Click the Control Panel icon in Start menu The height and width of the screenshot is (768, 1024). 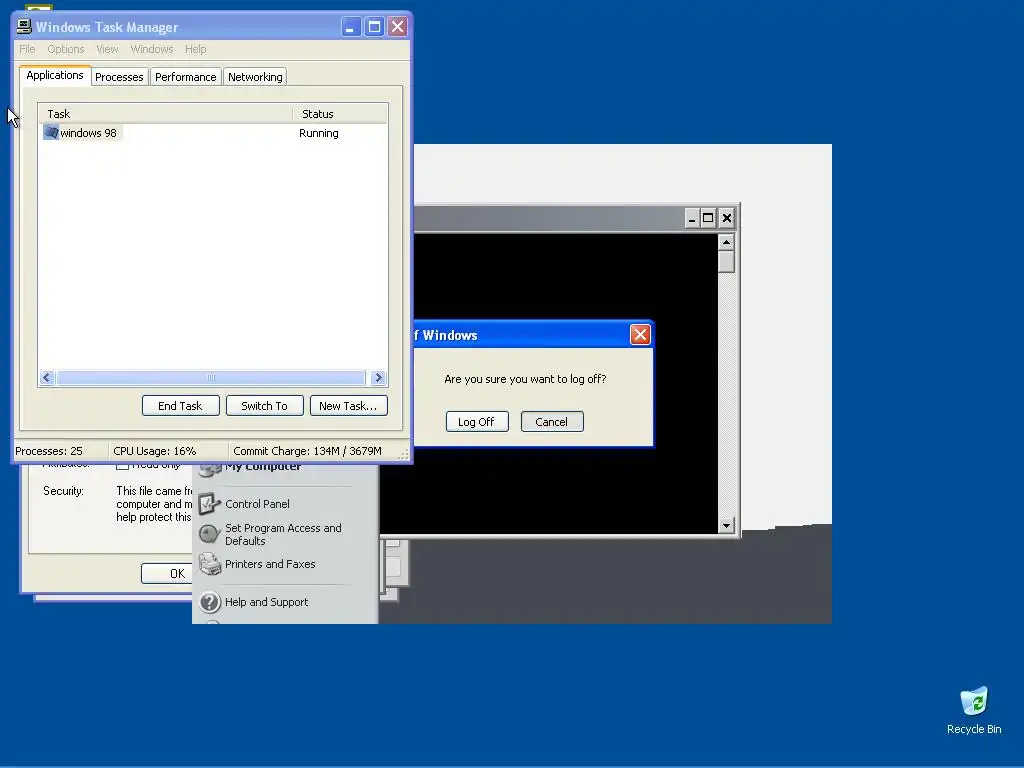209,504
